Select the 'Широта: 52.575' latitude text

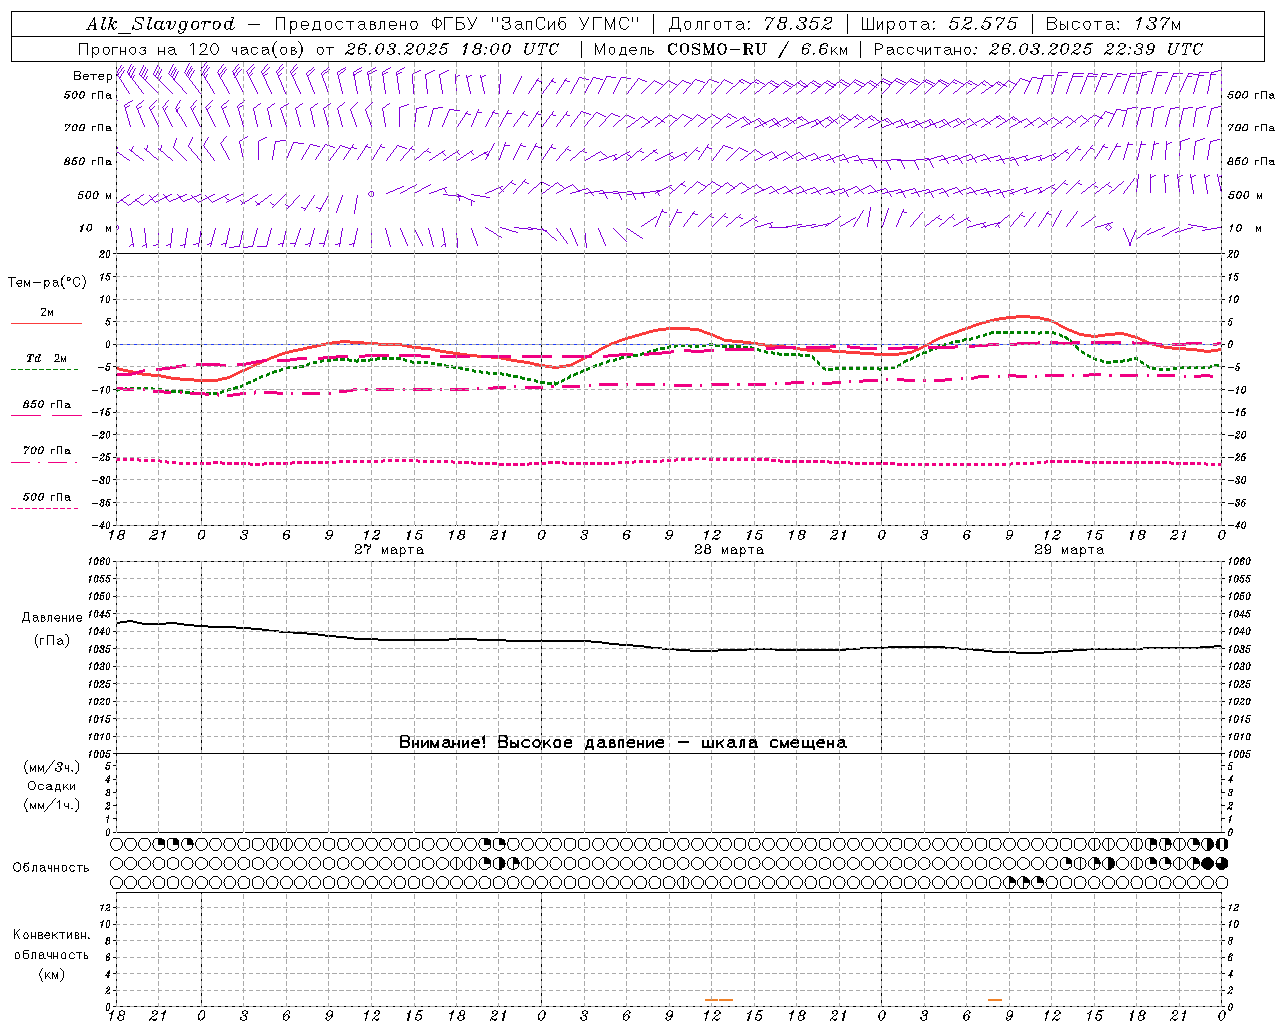[939, 24]
